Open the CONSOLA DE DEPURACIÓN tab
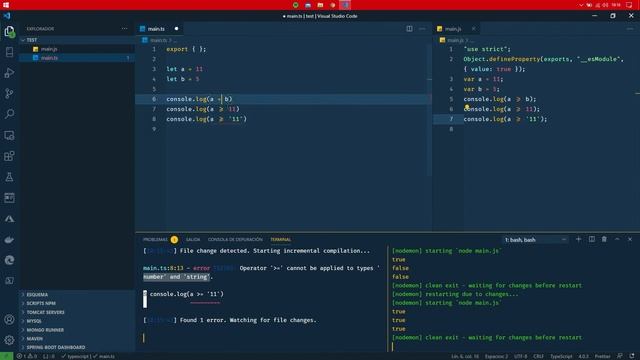 (235, 240)
